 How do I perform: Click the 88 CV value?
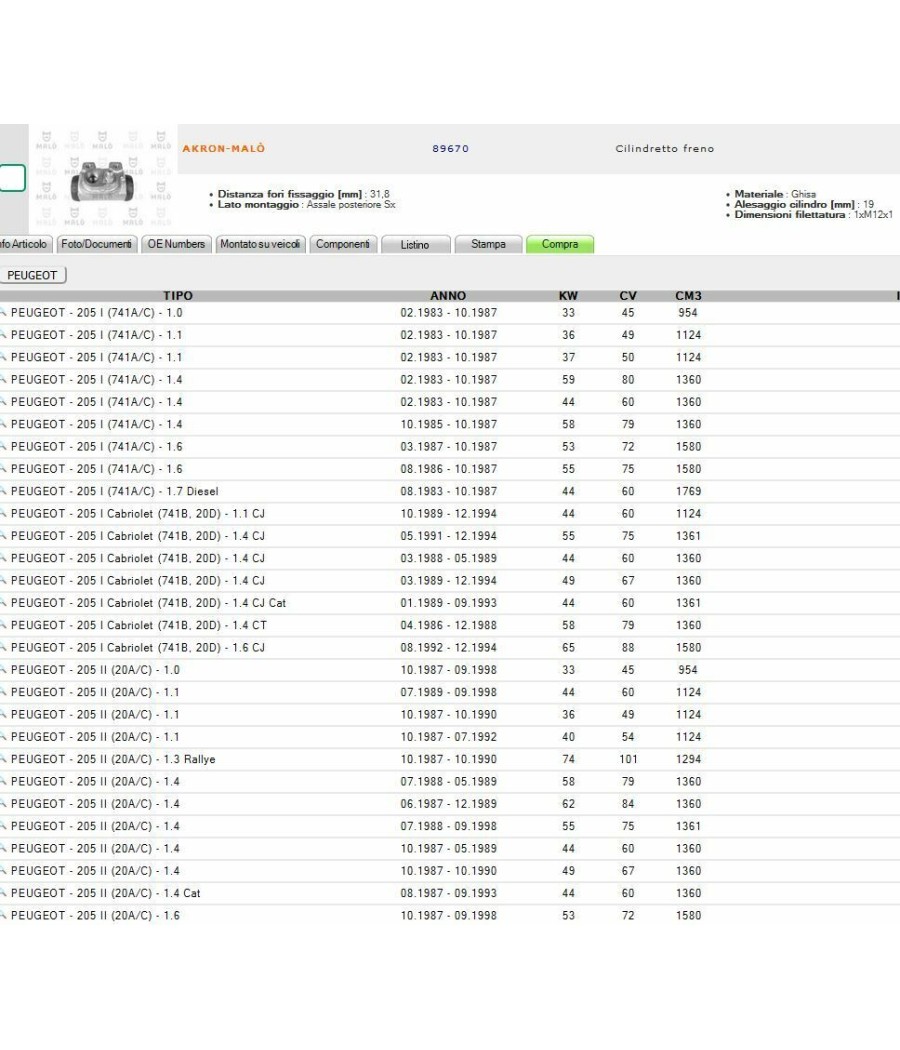(628, 648)
